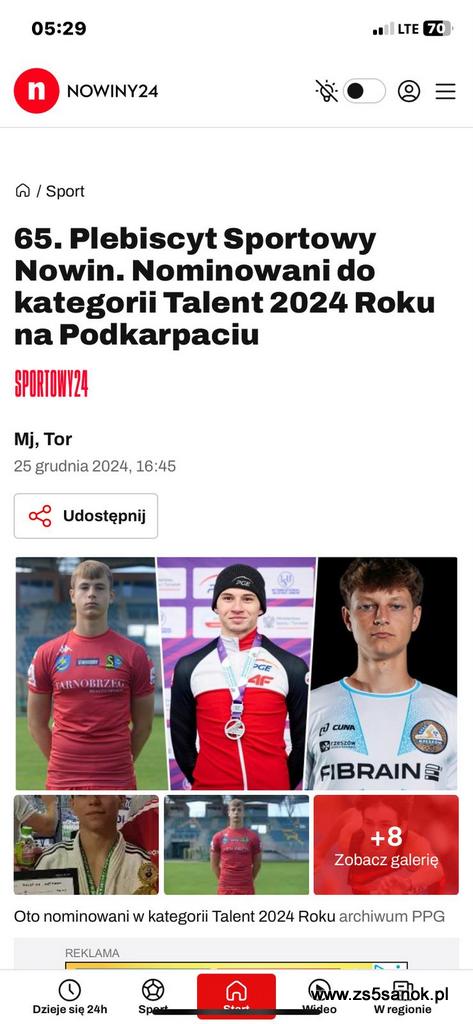Image resolution: width=473 pixels, height=1024 pixels.
Task: Click the share icon inside Udostępnij
Action: point(40,516)
